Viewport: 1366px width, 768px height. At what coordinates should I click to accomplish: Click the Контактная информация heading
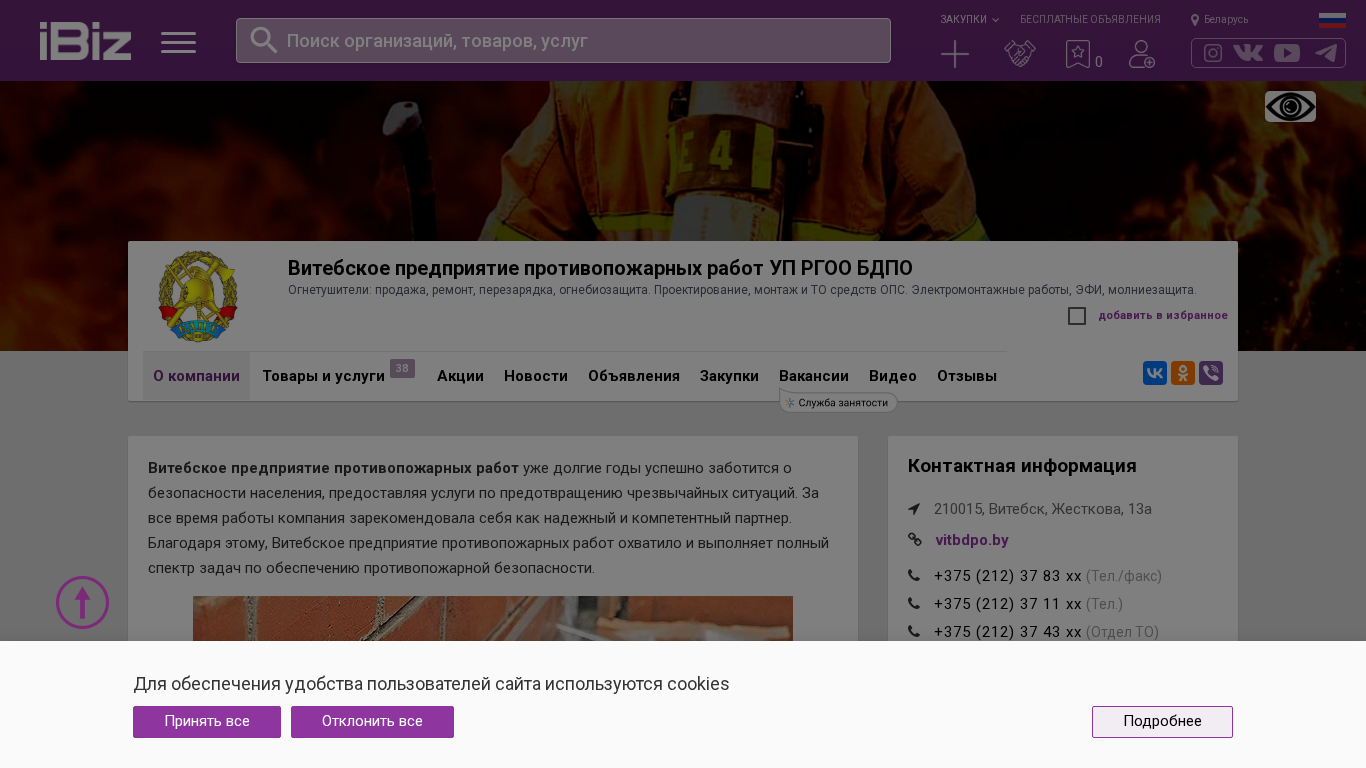tap(1022, 466)
